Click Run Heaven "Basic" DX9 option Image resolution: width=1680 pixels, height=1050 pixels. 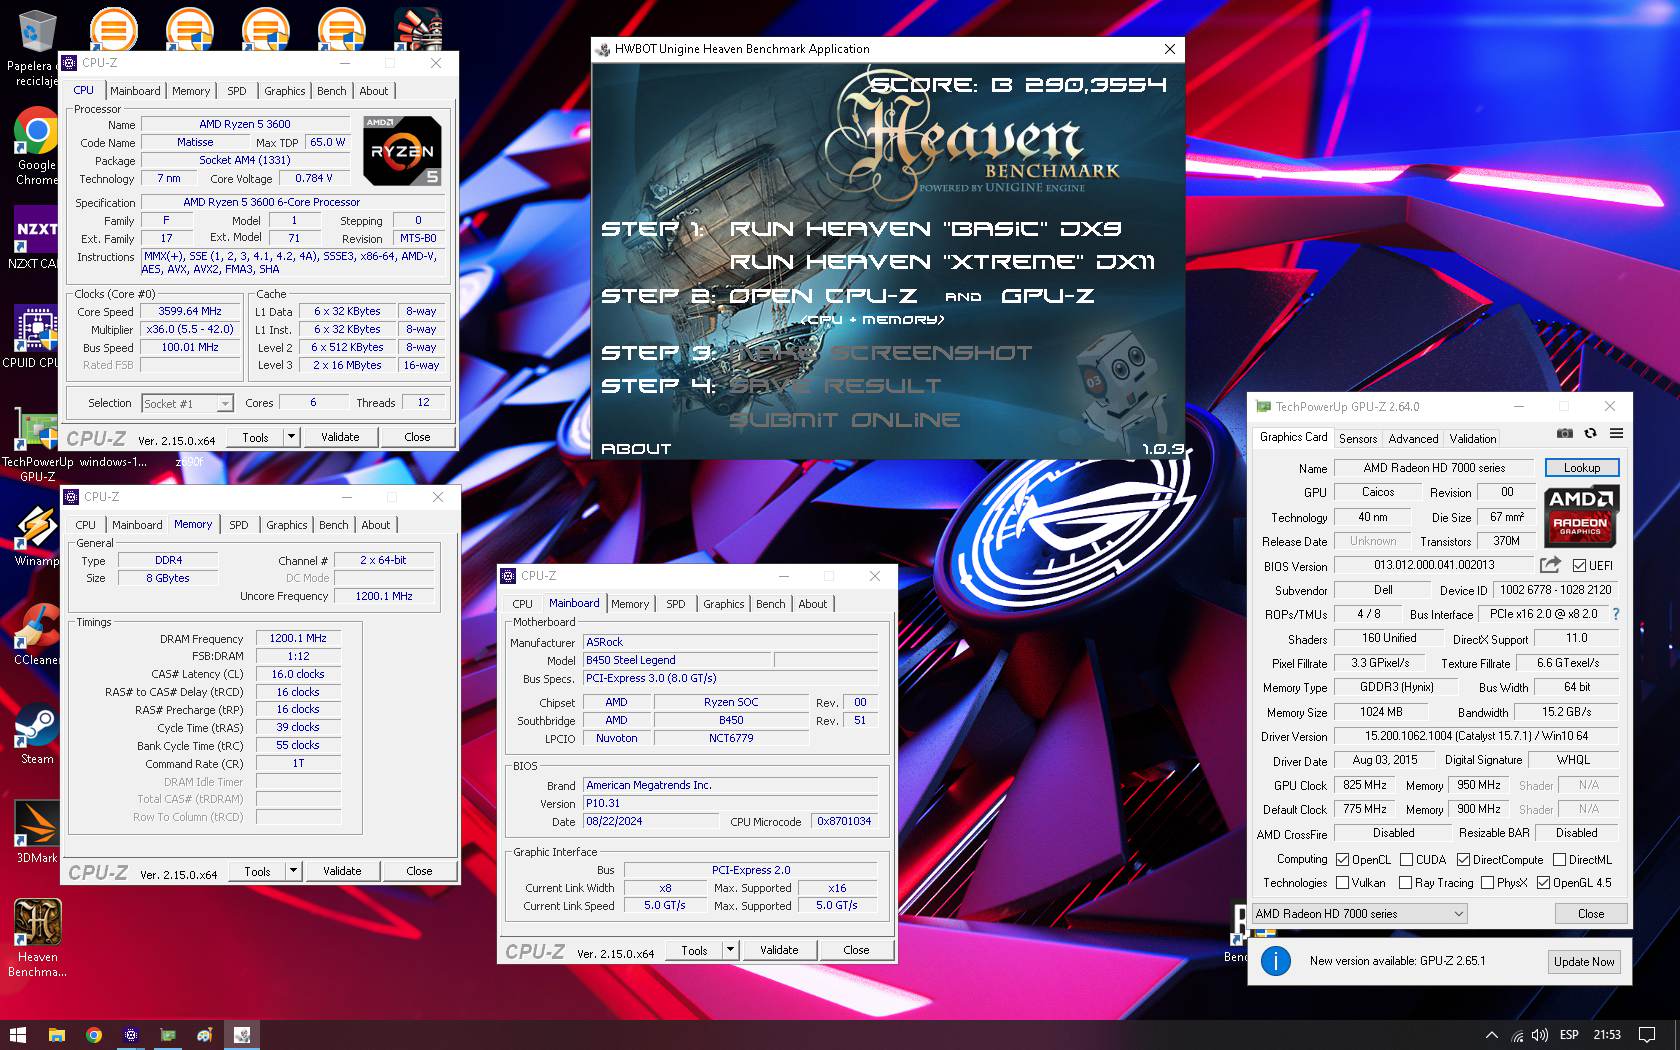[925, 229]
